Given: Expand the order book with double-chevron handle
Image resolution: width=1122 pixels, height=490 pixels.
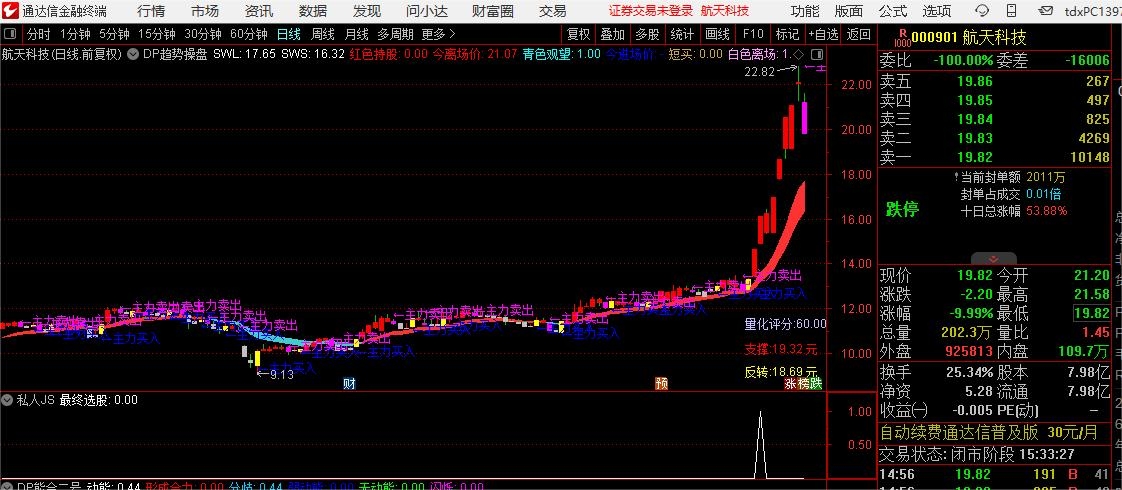Looking at the screenshot, I should (x=993, y=259).
